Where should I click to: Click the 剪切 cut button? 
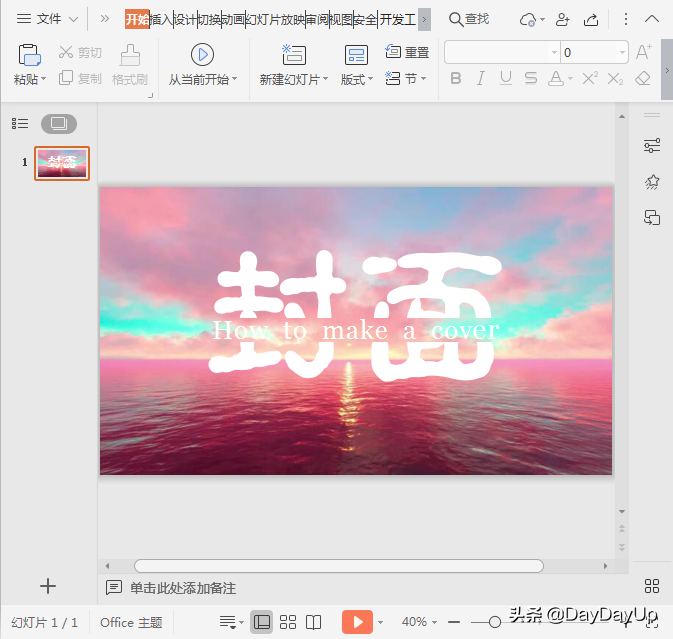point(80,52)
